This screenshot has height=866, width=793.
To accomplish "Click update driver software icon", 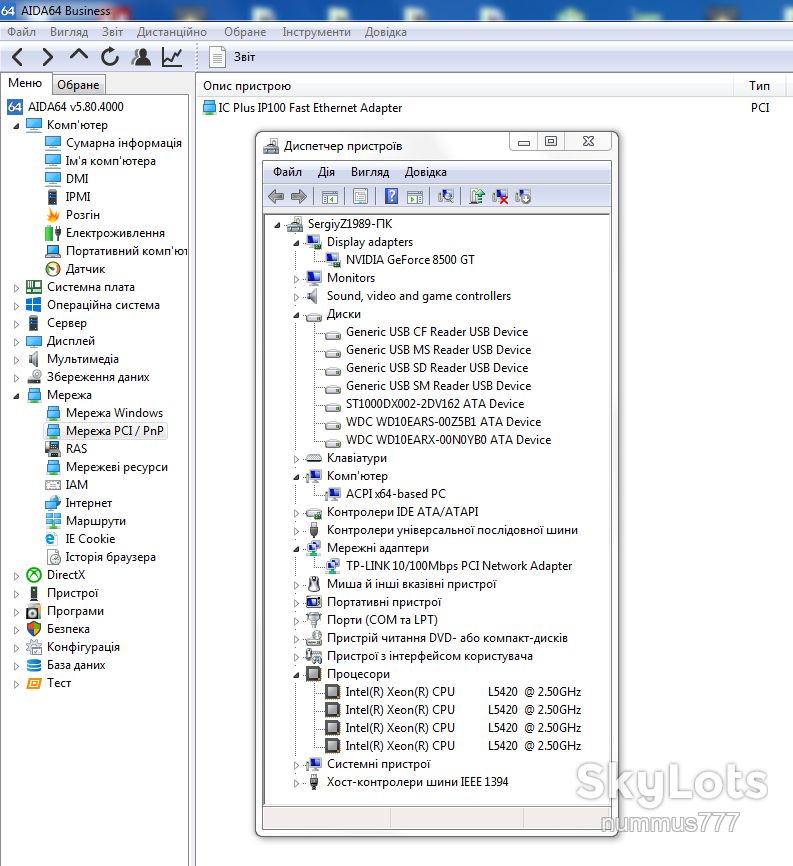I will point(477,196).
